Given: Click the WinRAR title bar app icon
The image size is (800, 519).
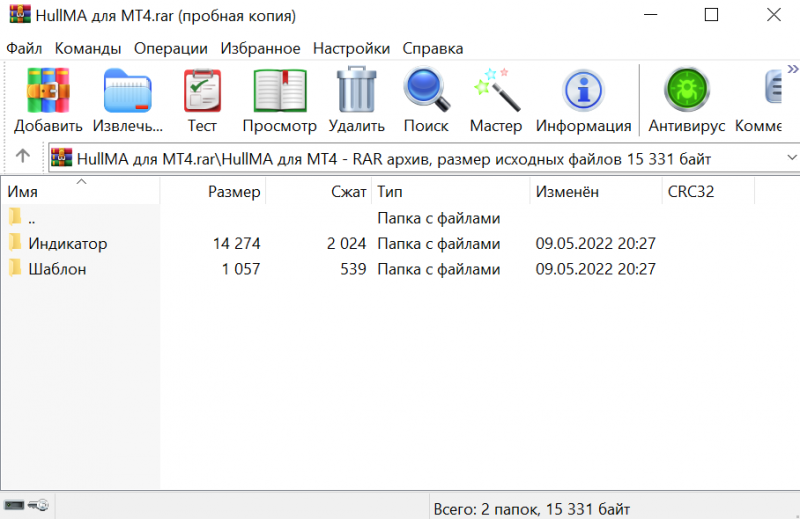Looking at the screenshot, I should point(20,15).
